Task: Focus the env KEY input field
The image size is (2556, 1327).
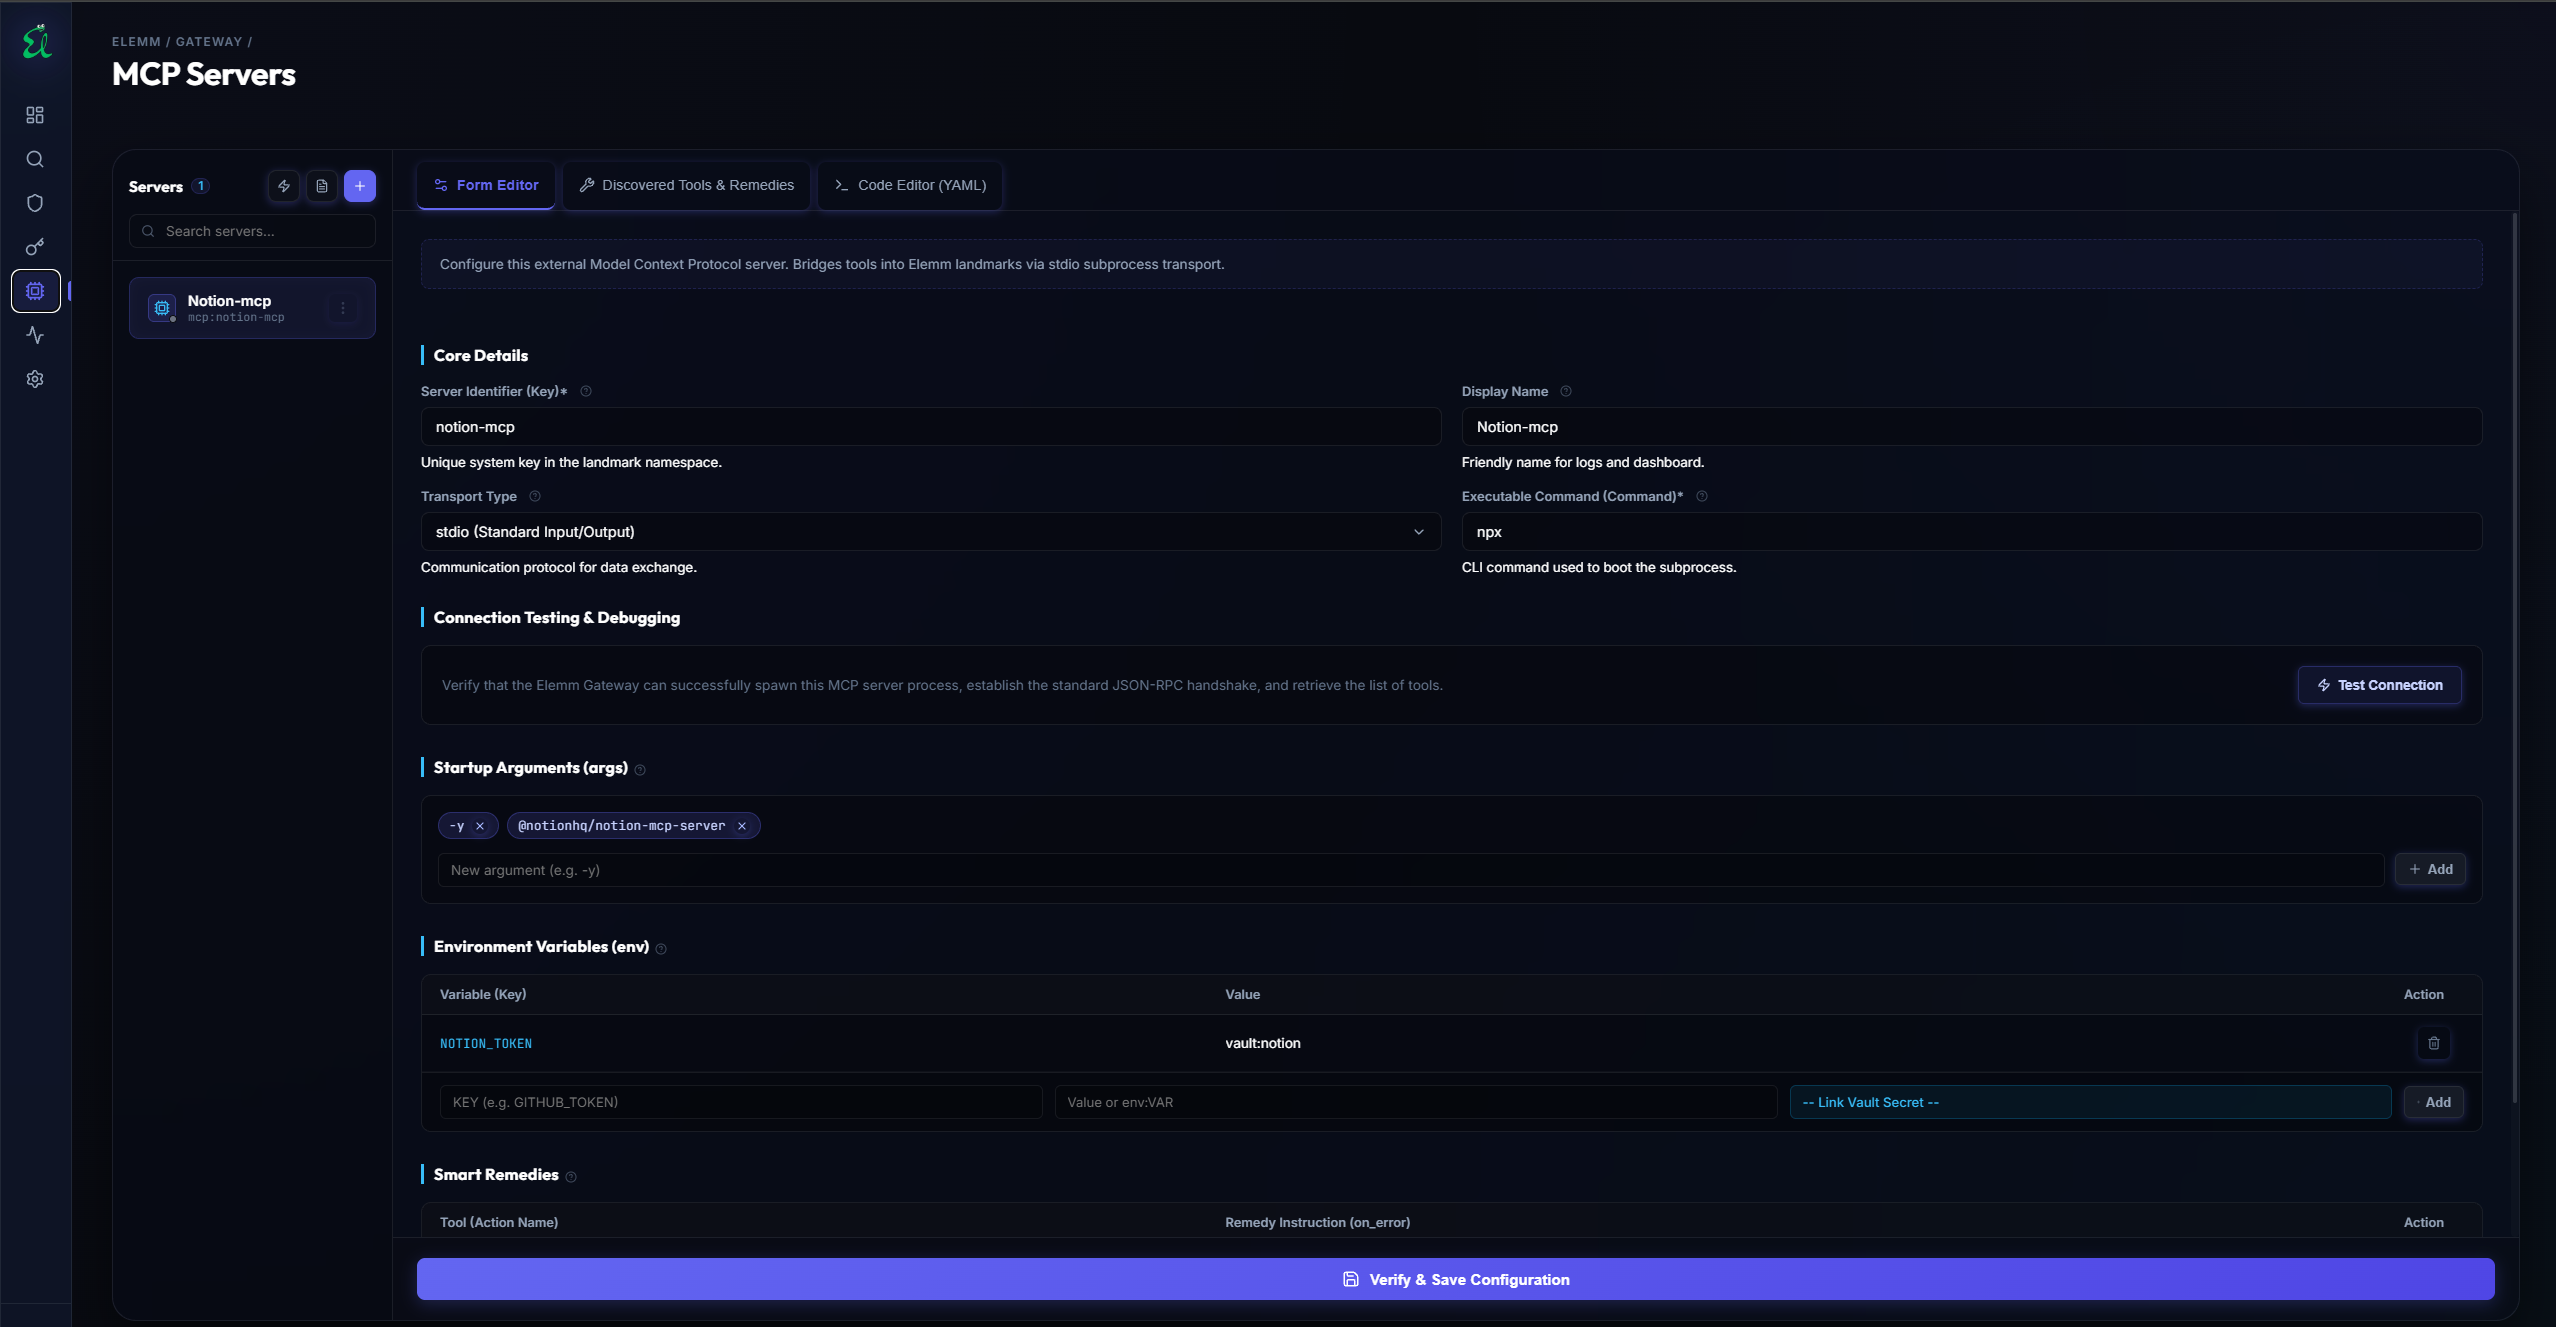Action: pyautogui.click(x=741, y=1102)
